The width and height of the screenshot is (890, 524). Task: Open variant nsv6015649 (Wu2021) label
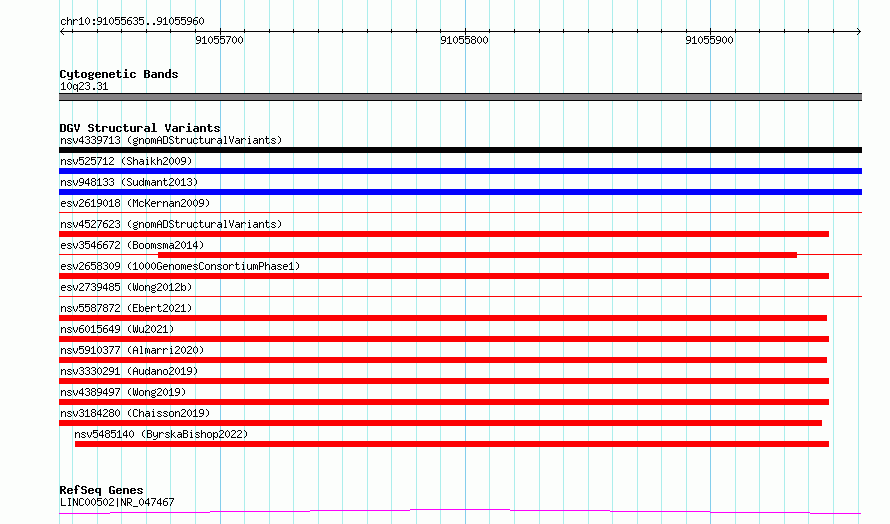point(117,329)
